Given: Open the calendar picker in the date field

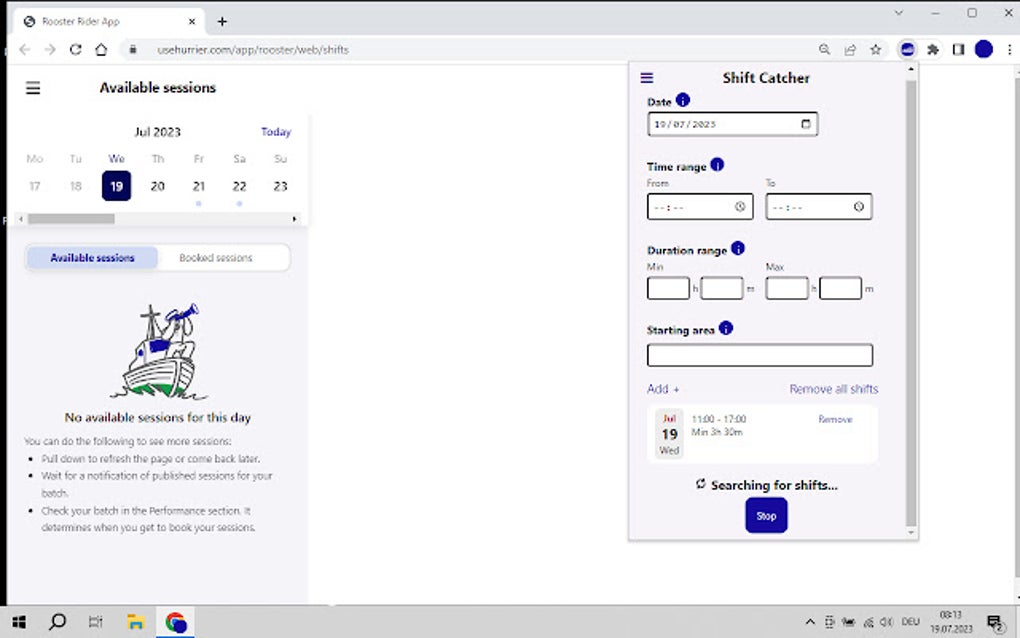Looking at the screenshot, I should (x=806, y=123).
